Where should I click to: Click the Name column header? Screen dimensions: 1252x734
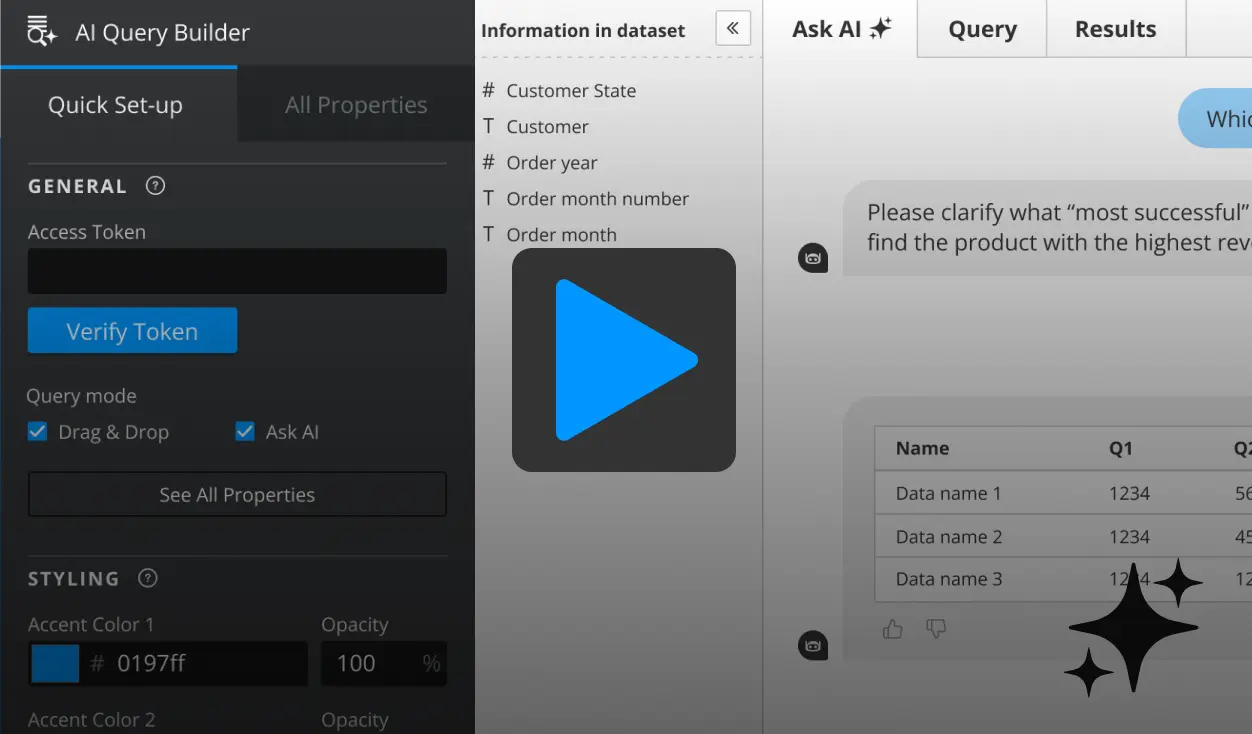(x=922, y=448)
